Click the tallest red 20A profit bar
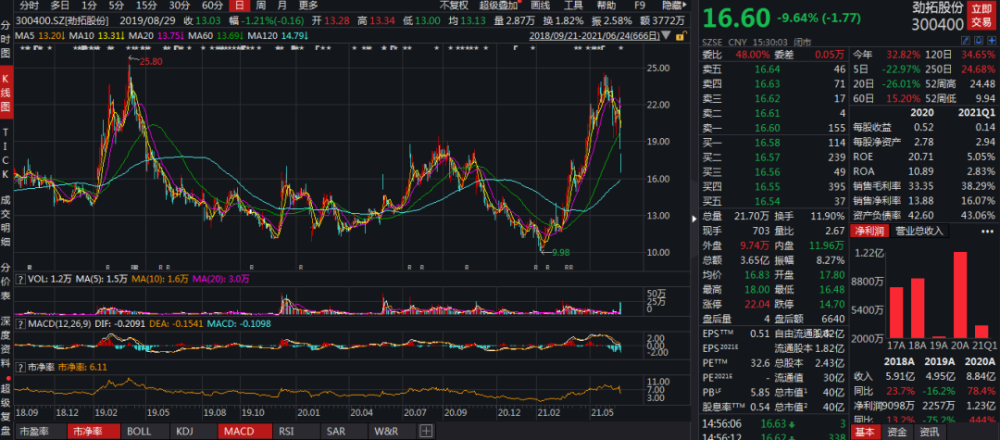Screen dimensions: 1000x440 tap(960, 294)
